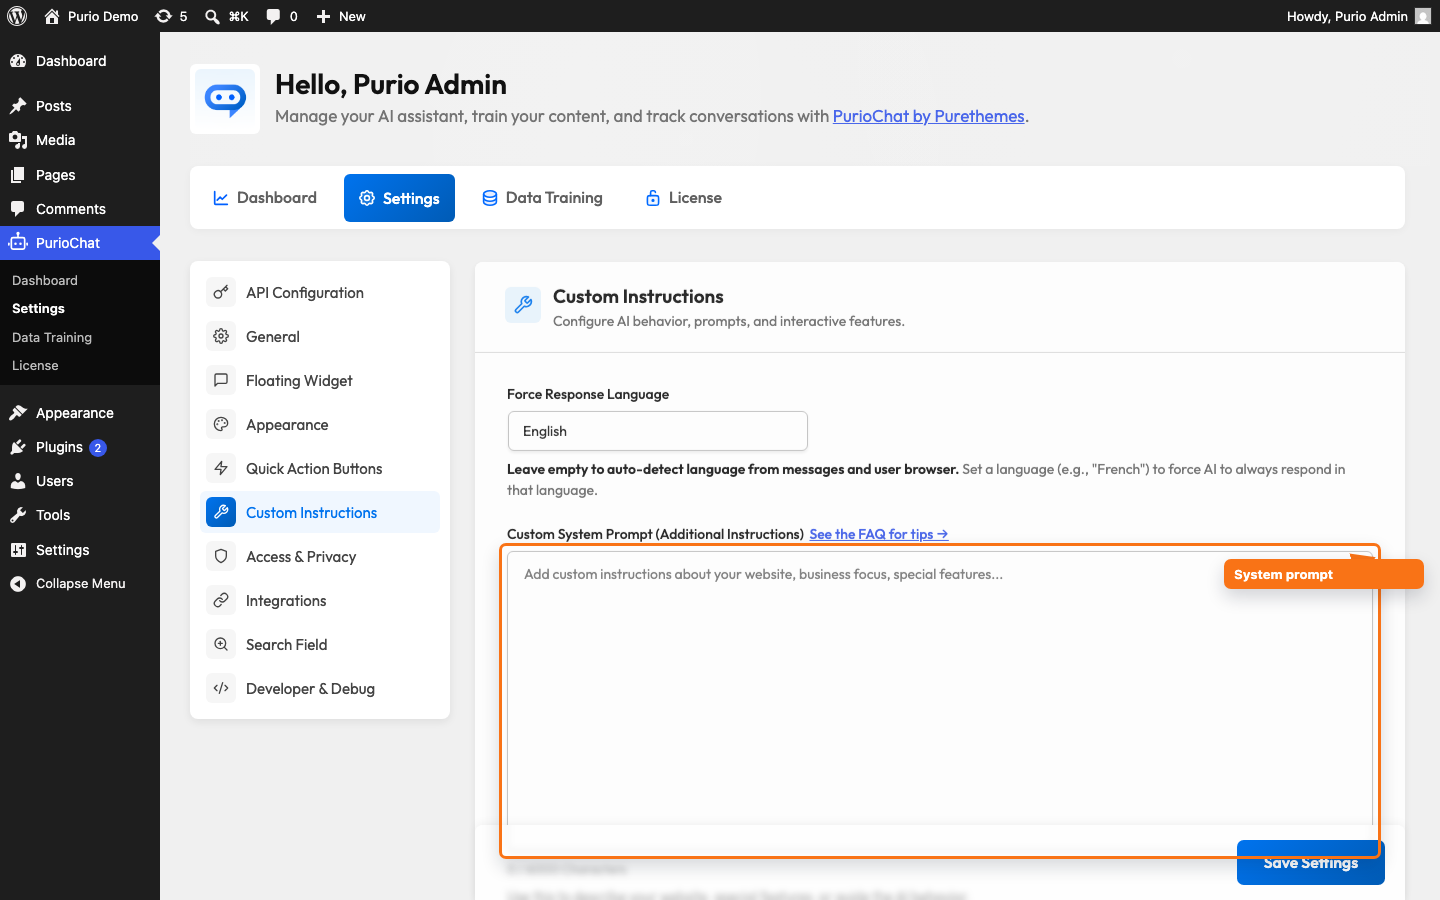Open General settings section
1440x900 pixels.
pos(320,336)
